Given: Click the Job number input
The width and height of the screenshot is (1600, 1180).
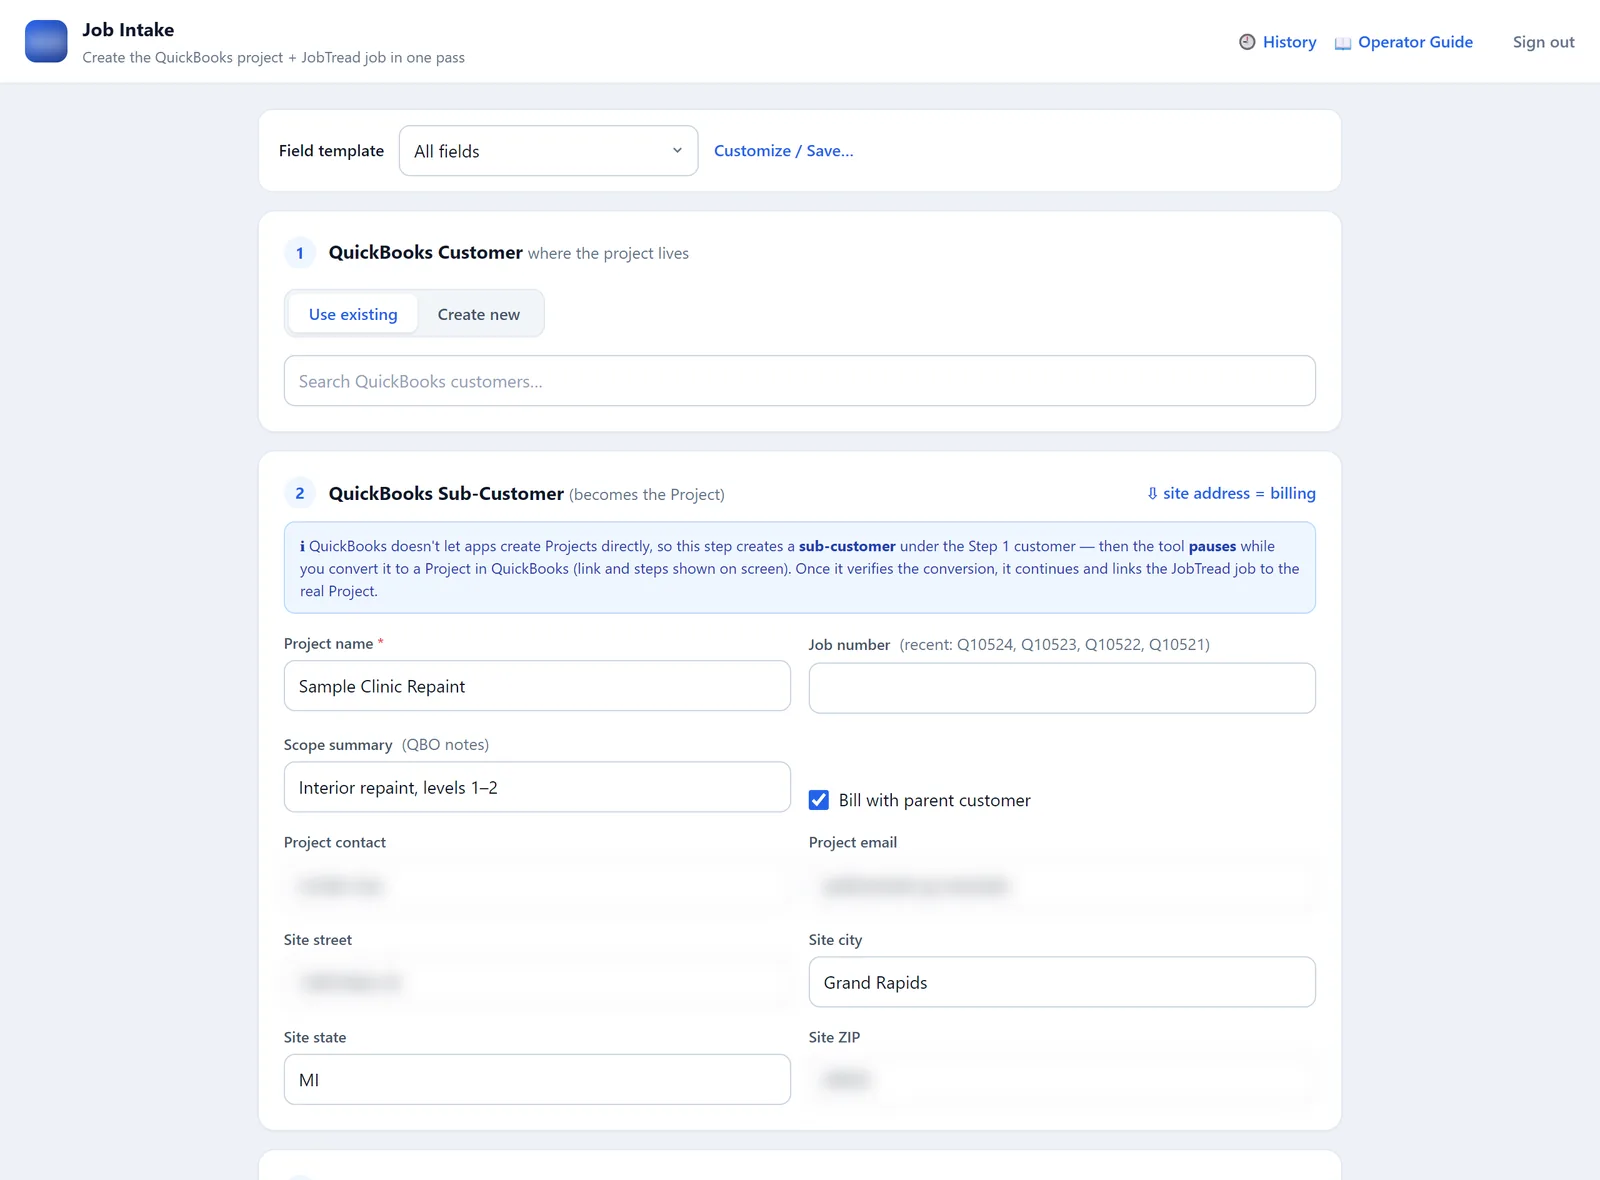Looking at the screenshot, I should [1062, 688].
